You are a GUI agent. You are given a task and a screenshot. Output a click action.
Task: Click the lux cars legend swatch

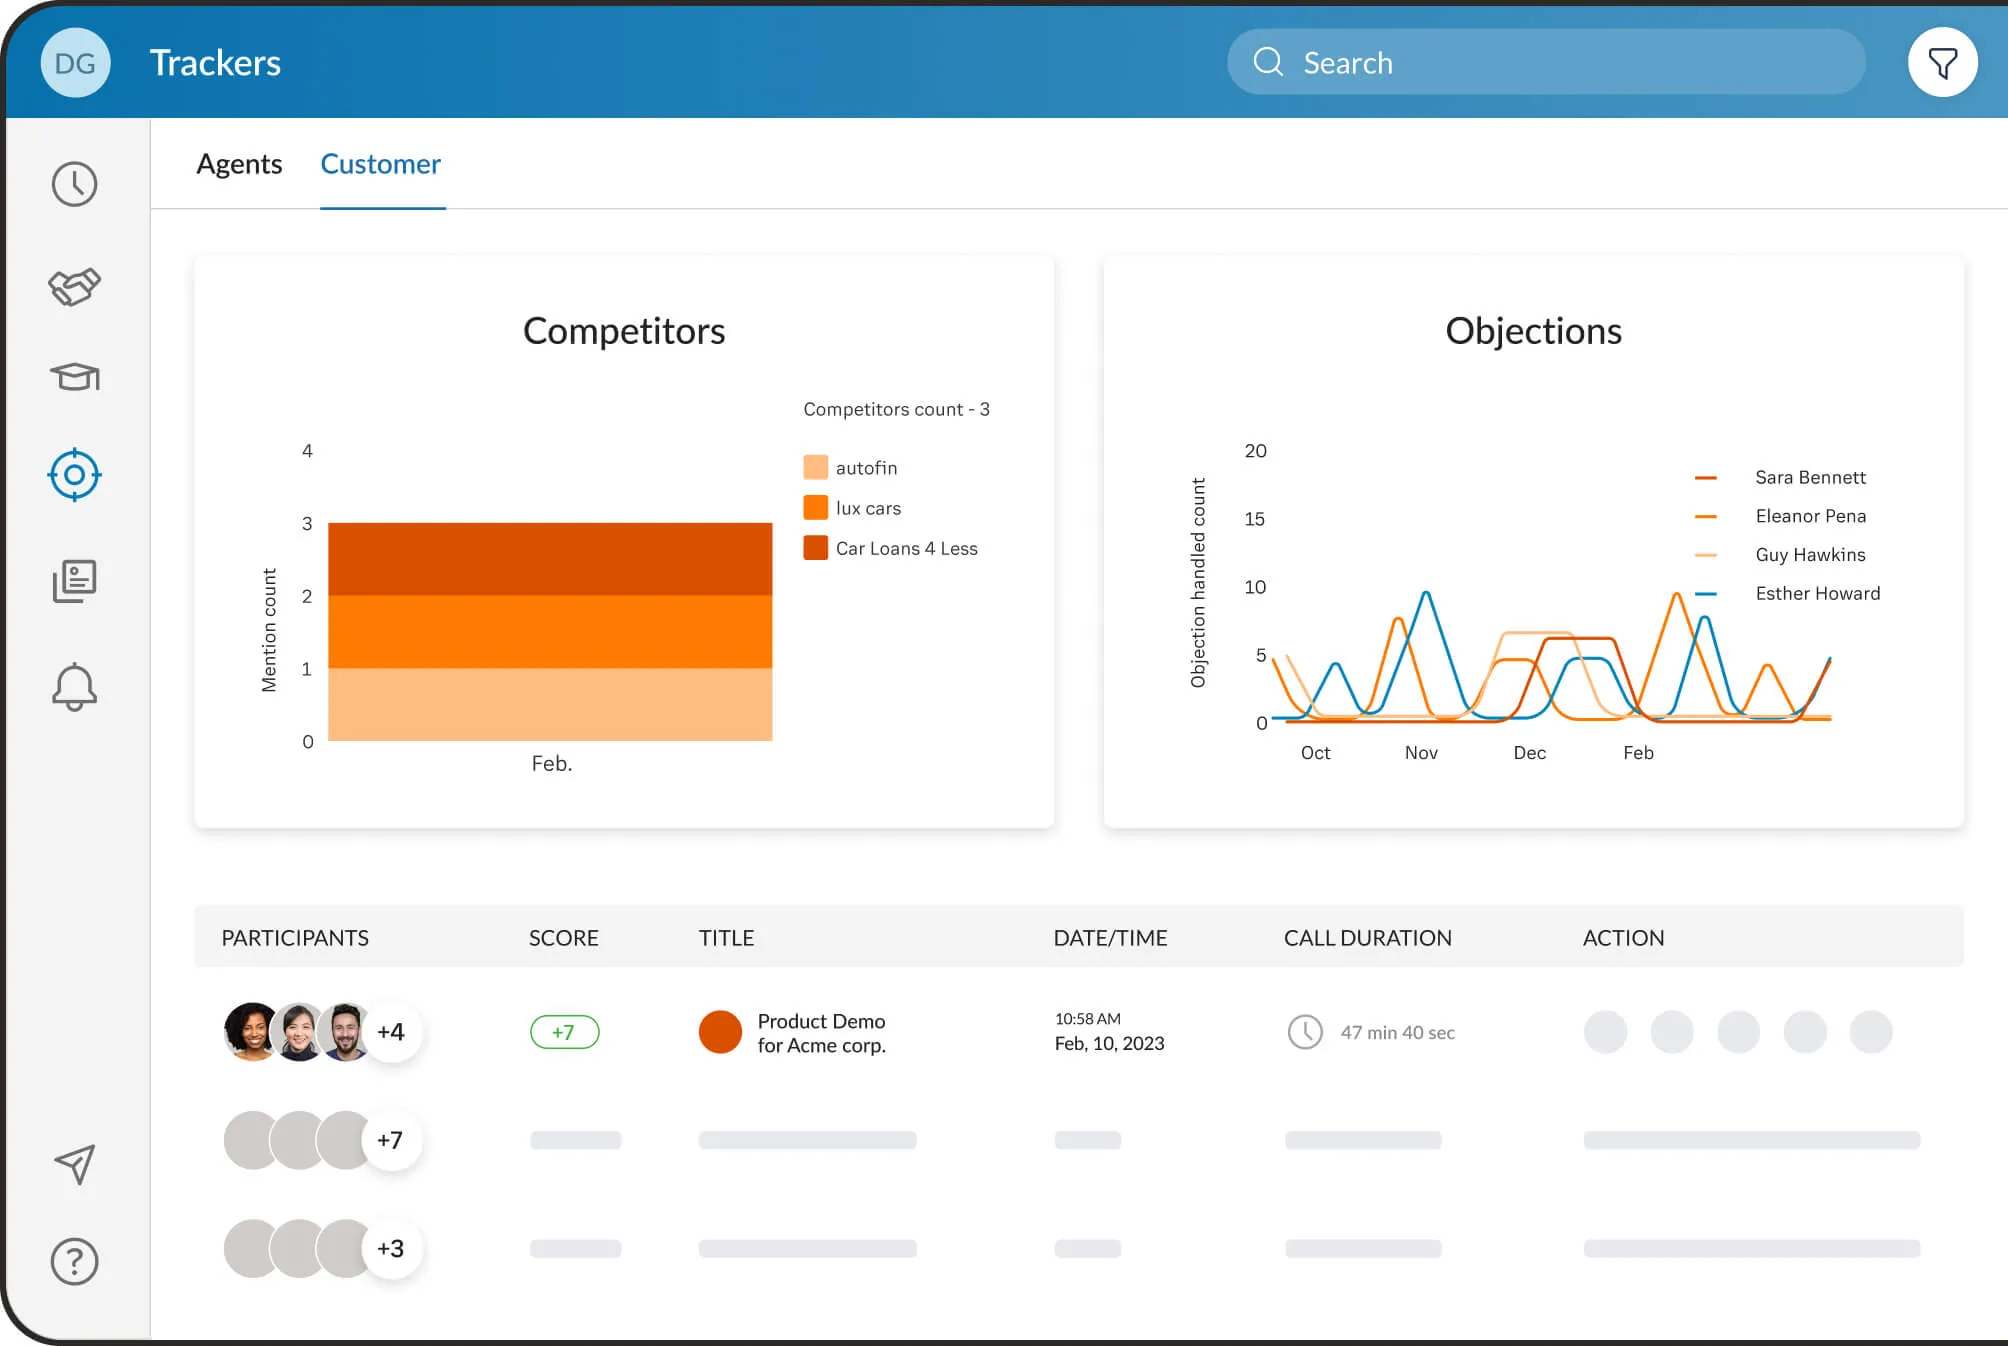click(x=815, y=508)
